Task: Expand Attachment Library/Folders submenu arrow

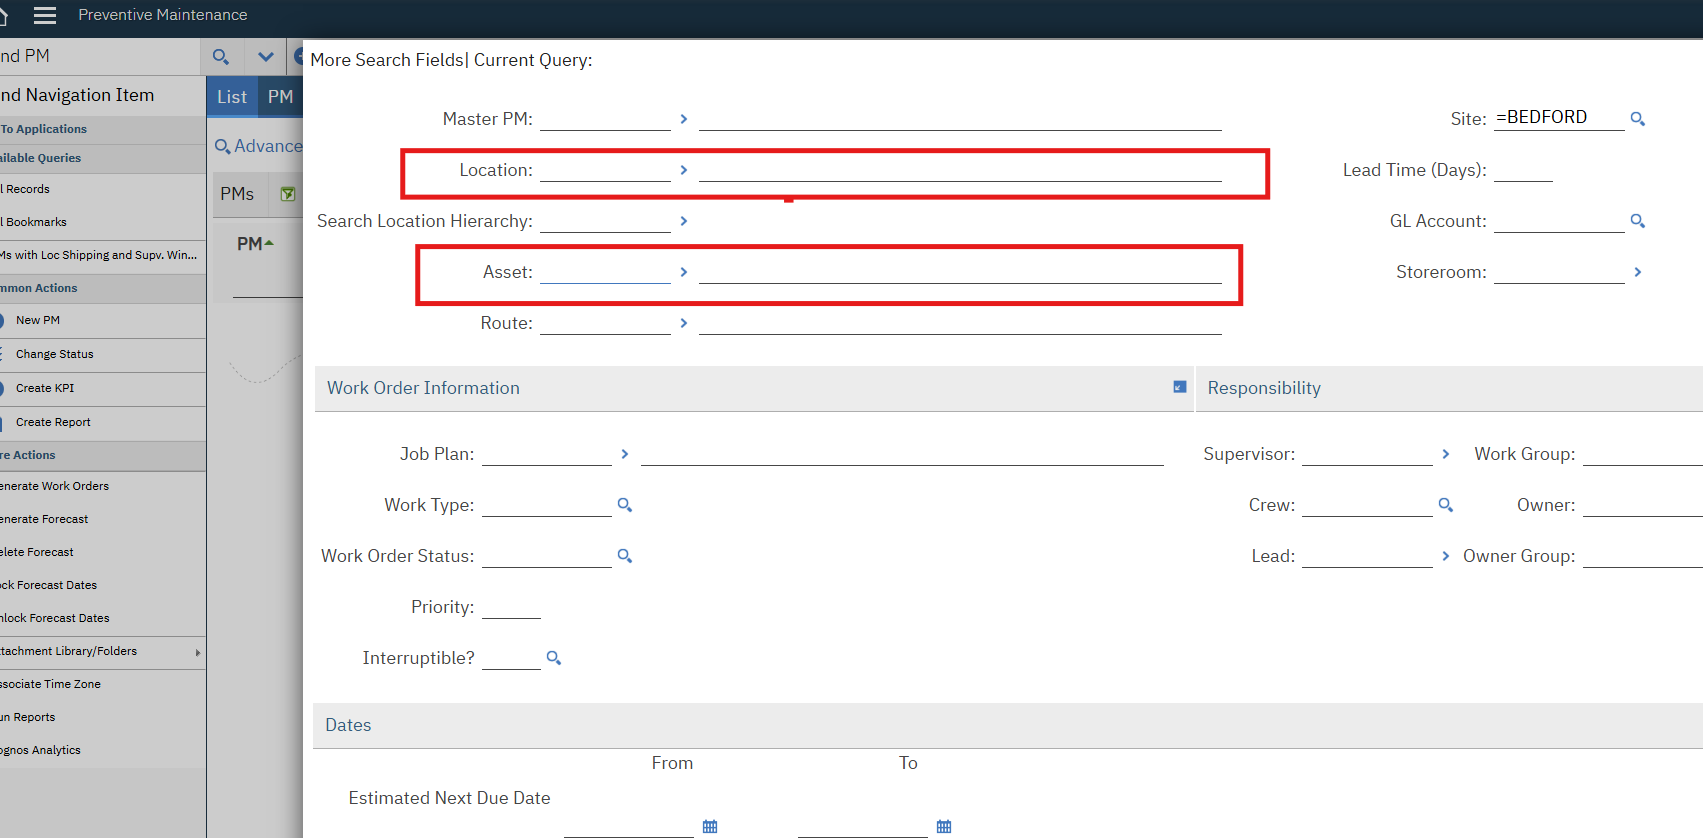Action: 198,652
